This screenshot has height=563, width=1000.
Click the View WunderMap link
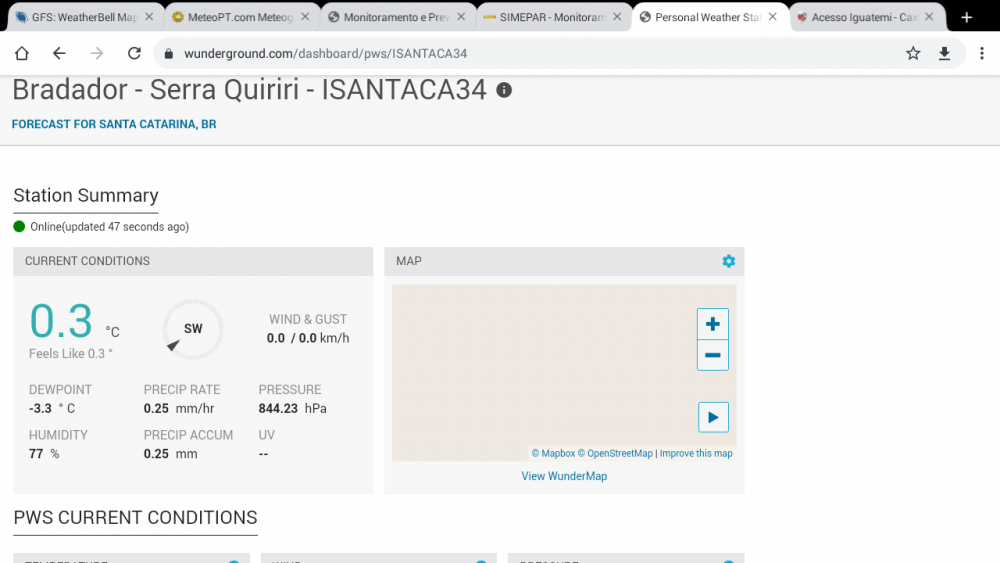pyautogui.click(x=564, y=476)
